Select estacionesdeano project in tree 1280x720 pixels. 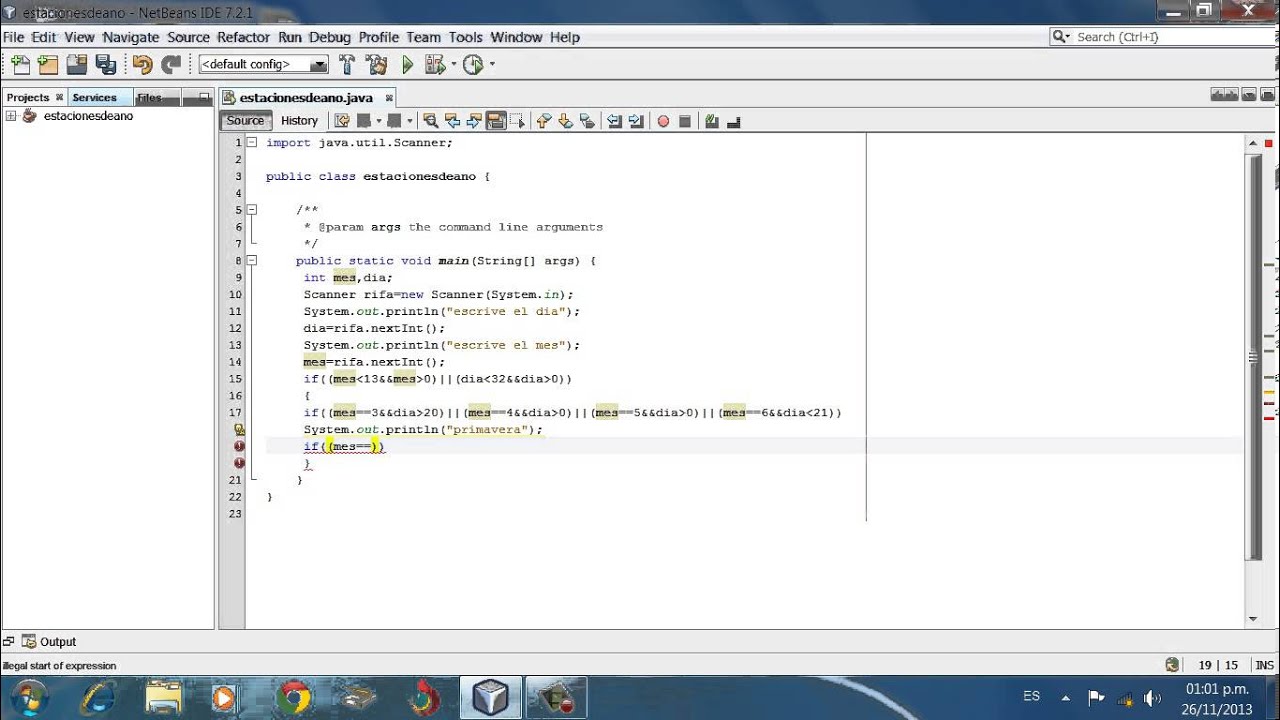click(88, 116)
